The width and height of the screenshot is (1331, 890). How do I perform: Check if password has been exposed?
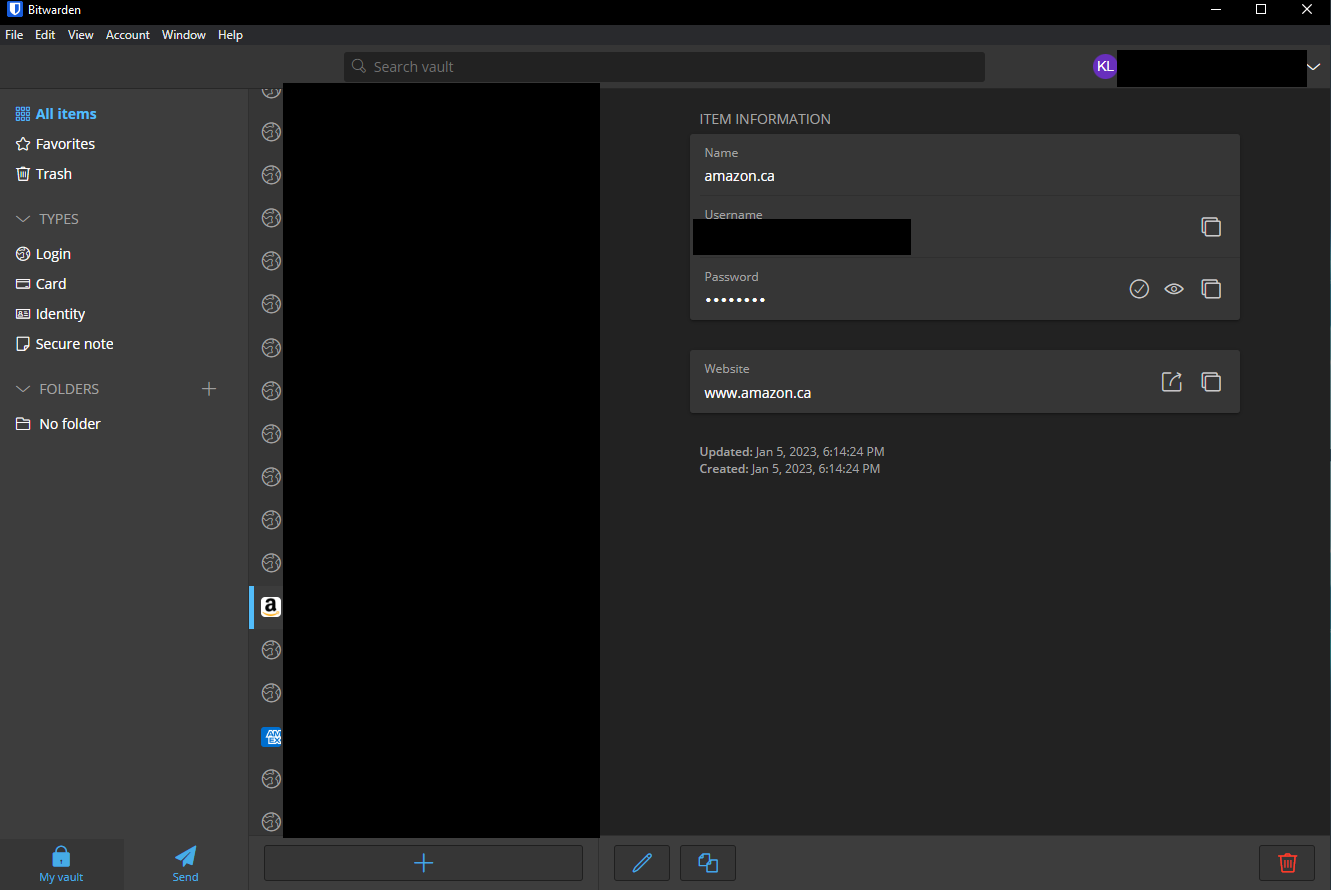[x=1139, y=289]
